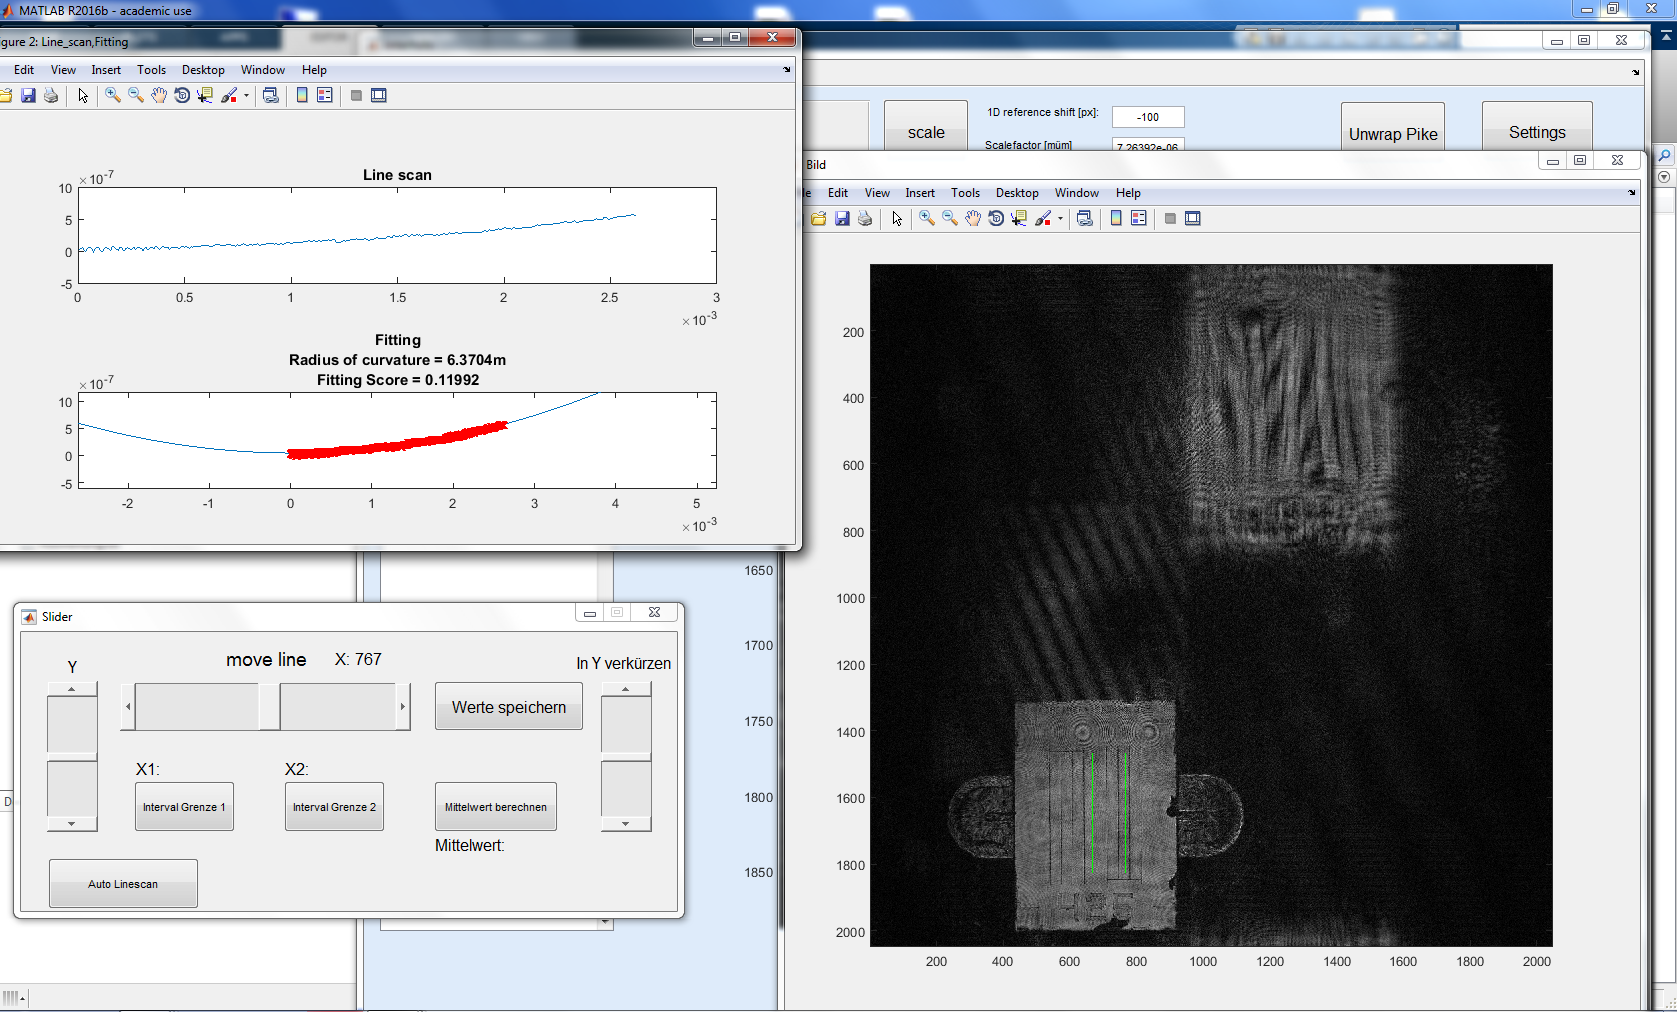Open the Insert menu in Bild figure
1677x1012 pixels.
pos(919,193)
